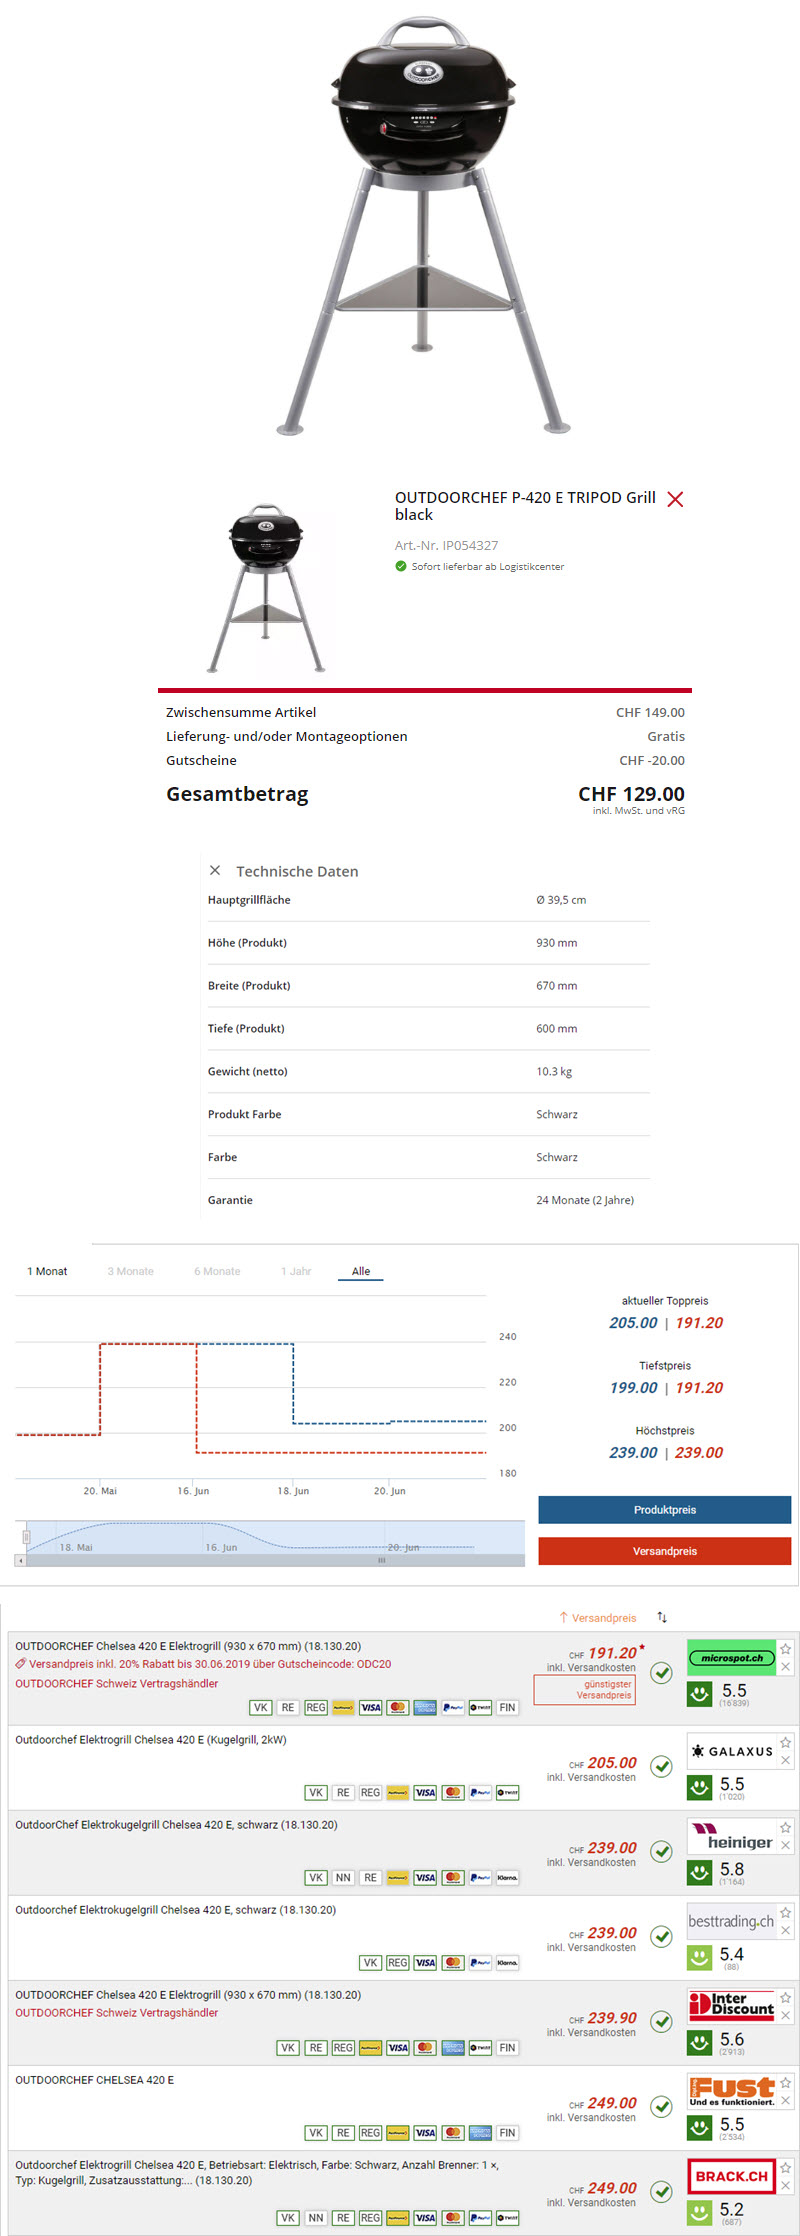Open the microspot.ch shop logo
800x2236 pixels.
click(732, 1657)
